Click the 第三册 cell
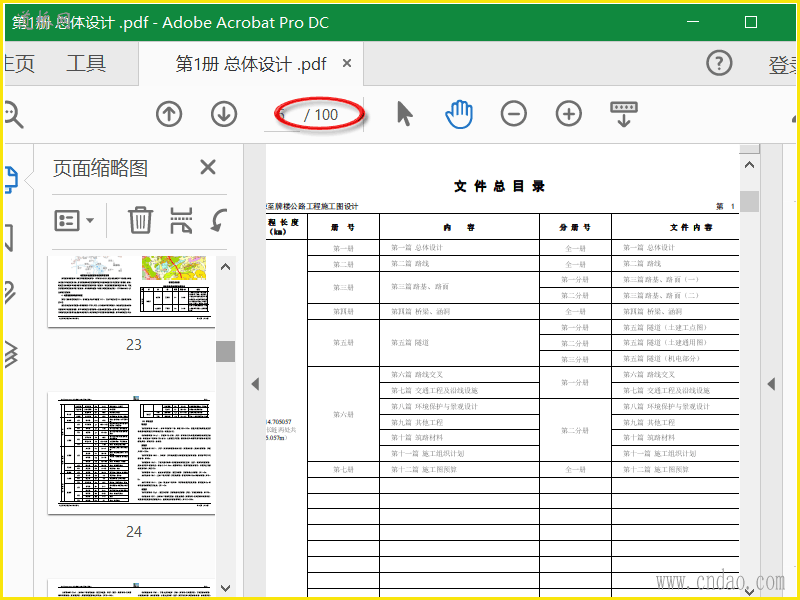 (x=343, y=287)
